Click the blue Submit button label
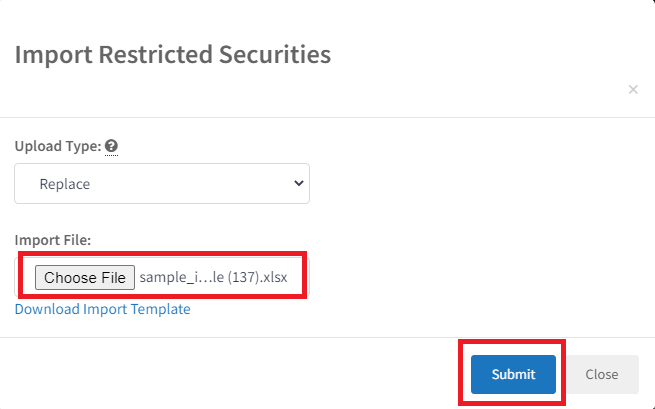 point(513,374)
